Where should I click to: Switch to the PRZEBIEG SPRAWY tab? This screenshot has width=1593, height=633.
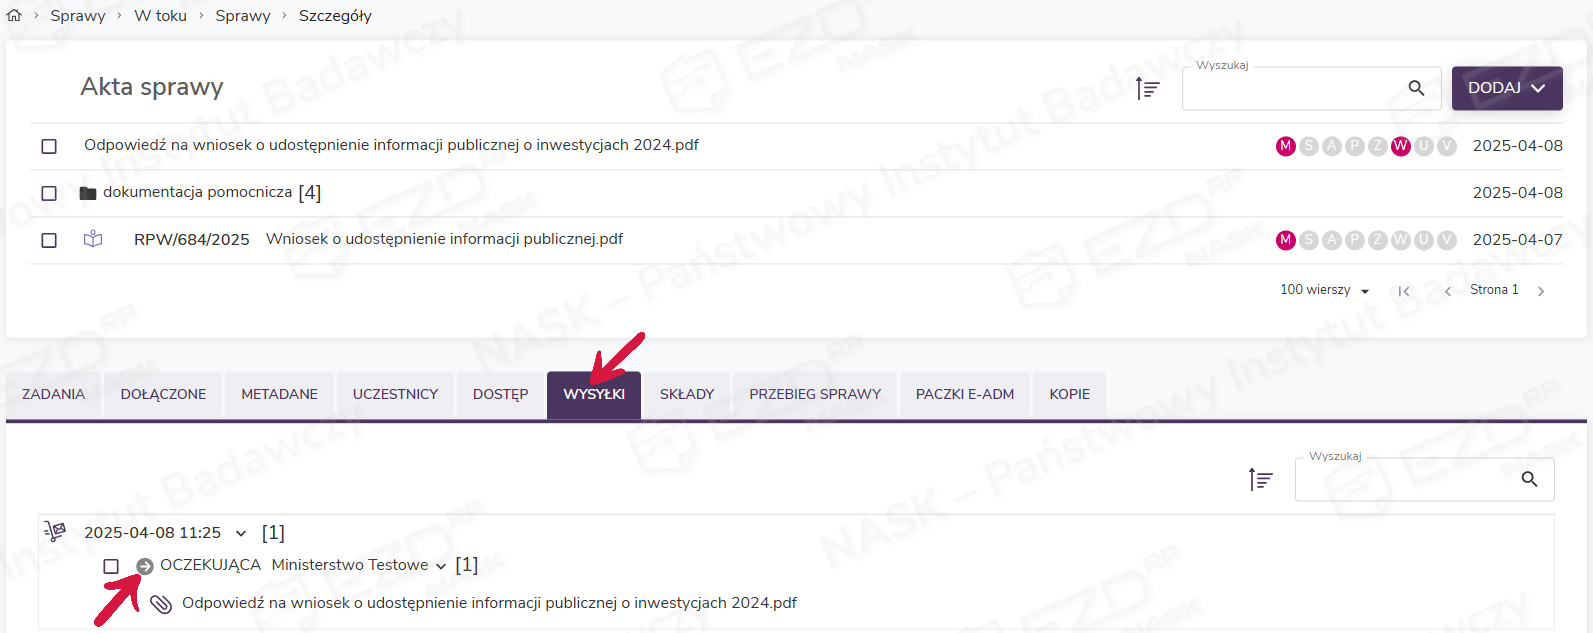click(815, 394)
